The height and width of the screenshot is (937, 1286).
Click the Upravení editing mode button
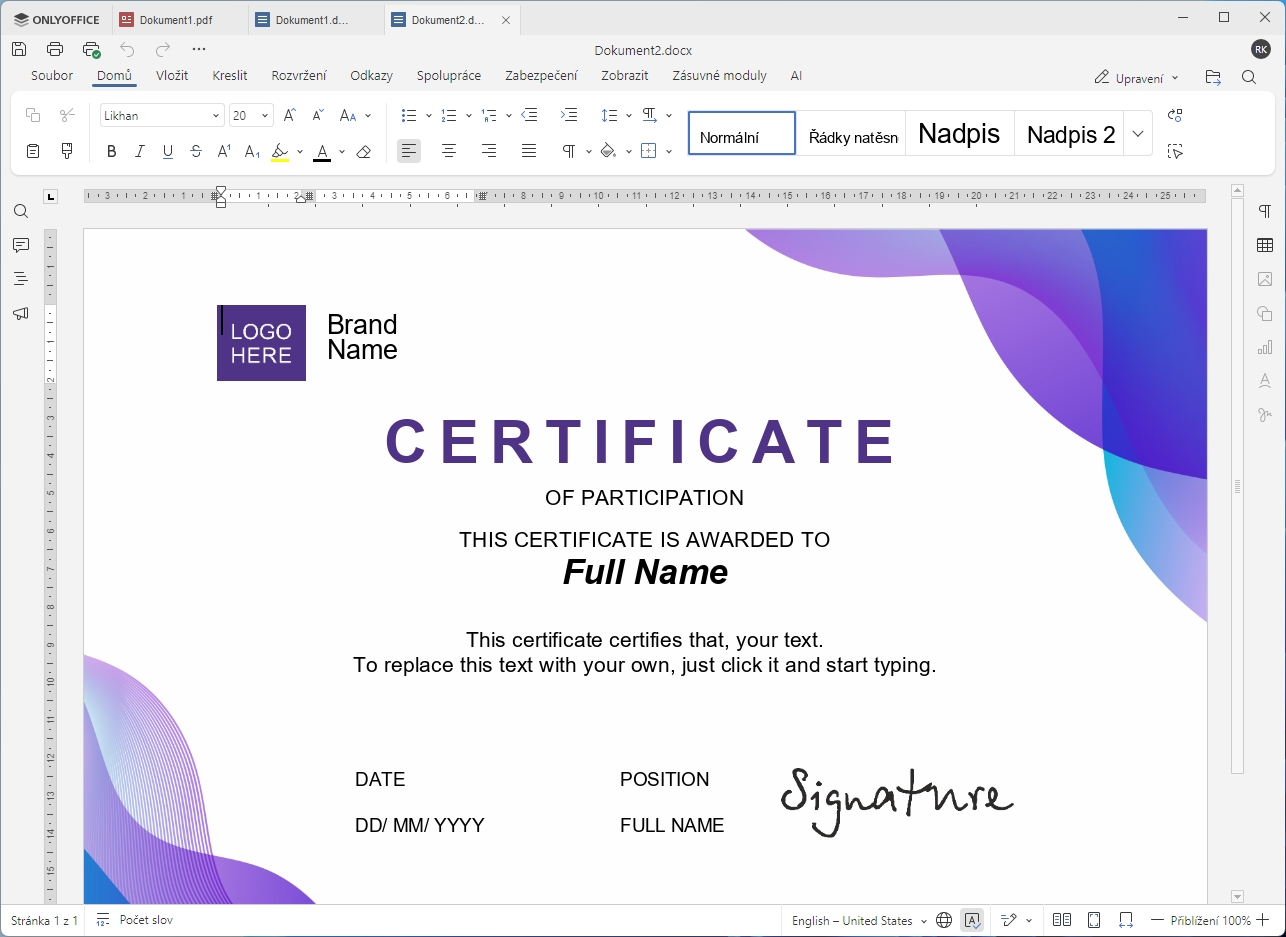point(1136,77)
